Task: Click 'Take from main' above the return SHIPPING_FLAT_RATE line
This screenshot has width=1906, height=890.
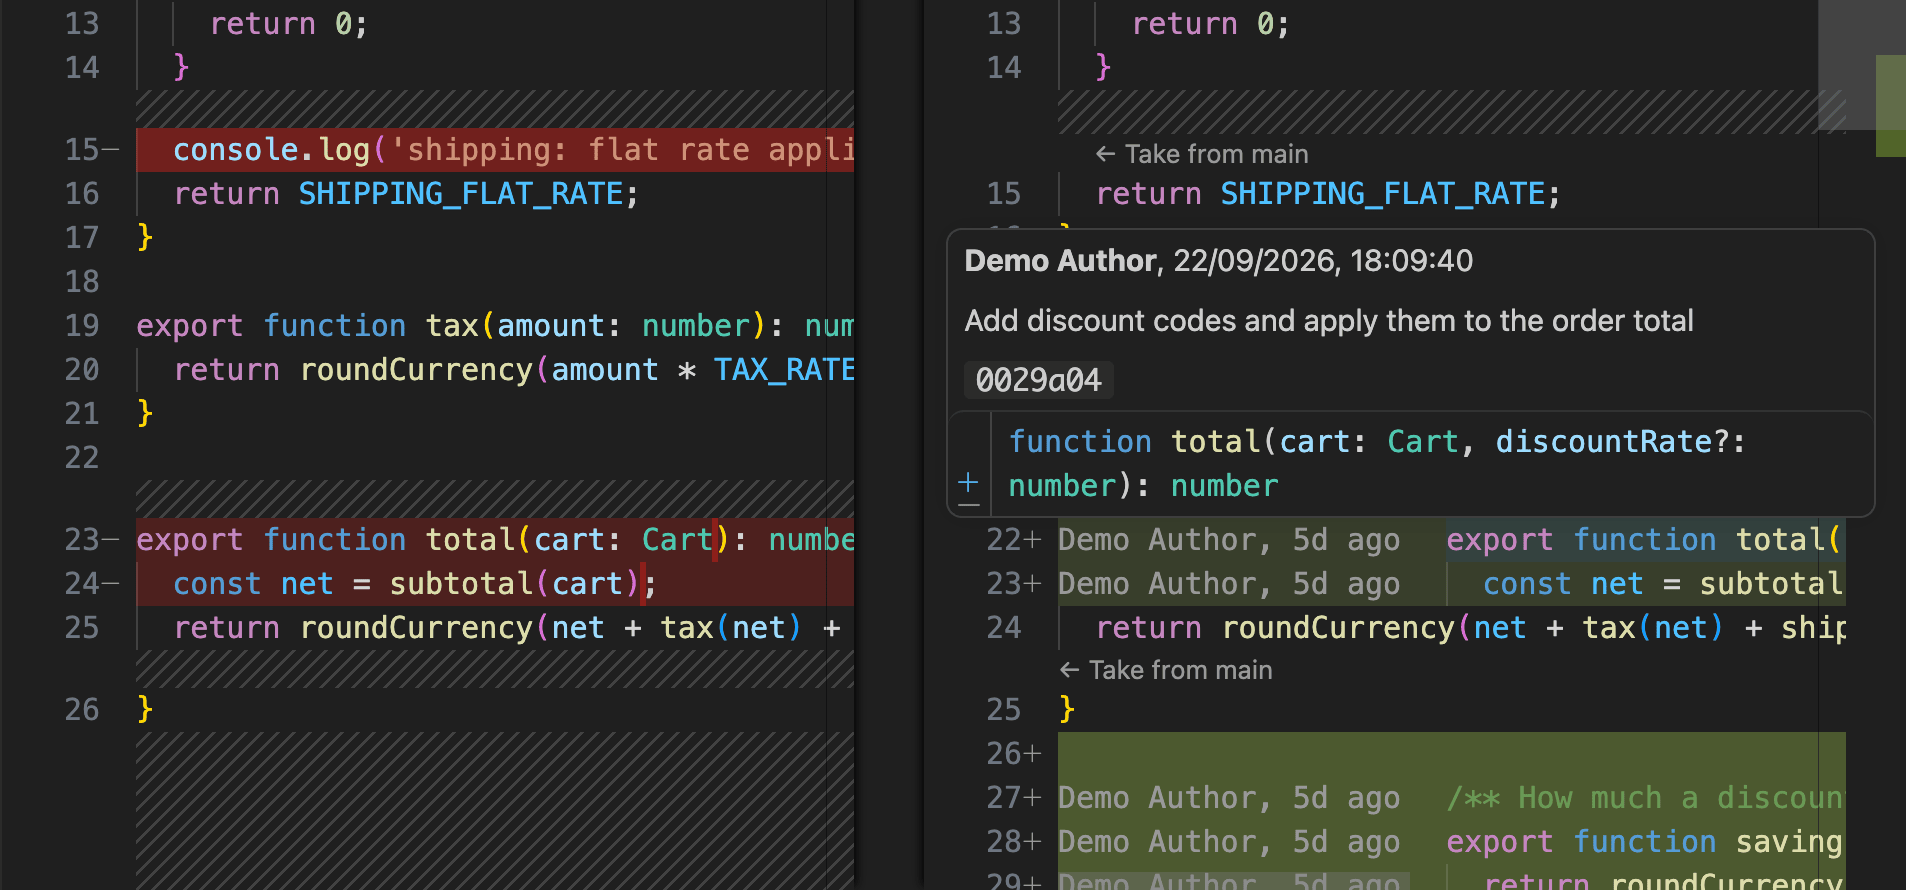Action: (x=1202, y=154)
